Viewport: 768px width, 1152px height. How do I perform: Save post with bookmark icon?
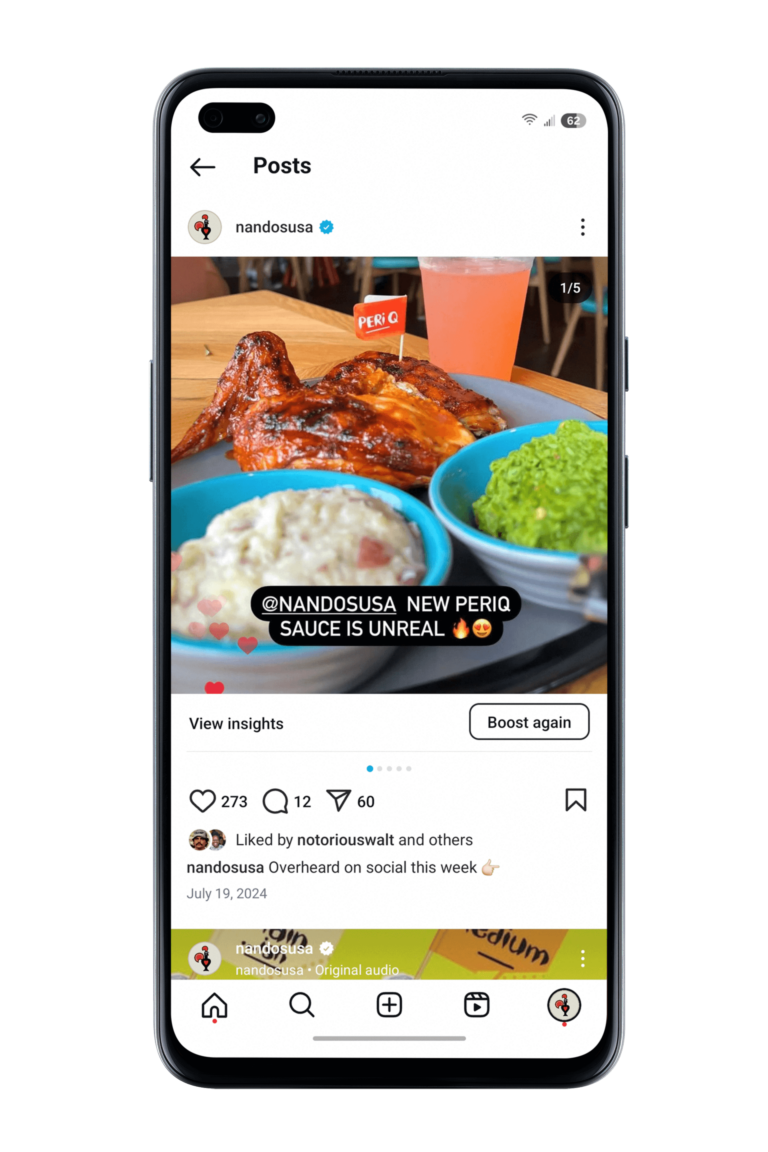coord(575,800)
